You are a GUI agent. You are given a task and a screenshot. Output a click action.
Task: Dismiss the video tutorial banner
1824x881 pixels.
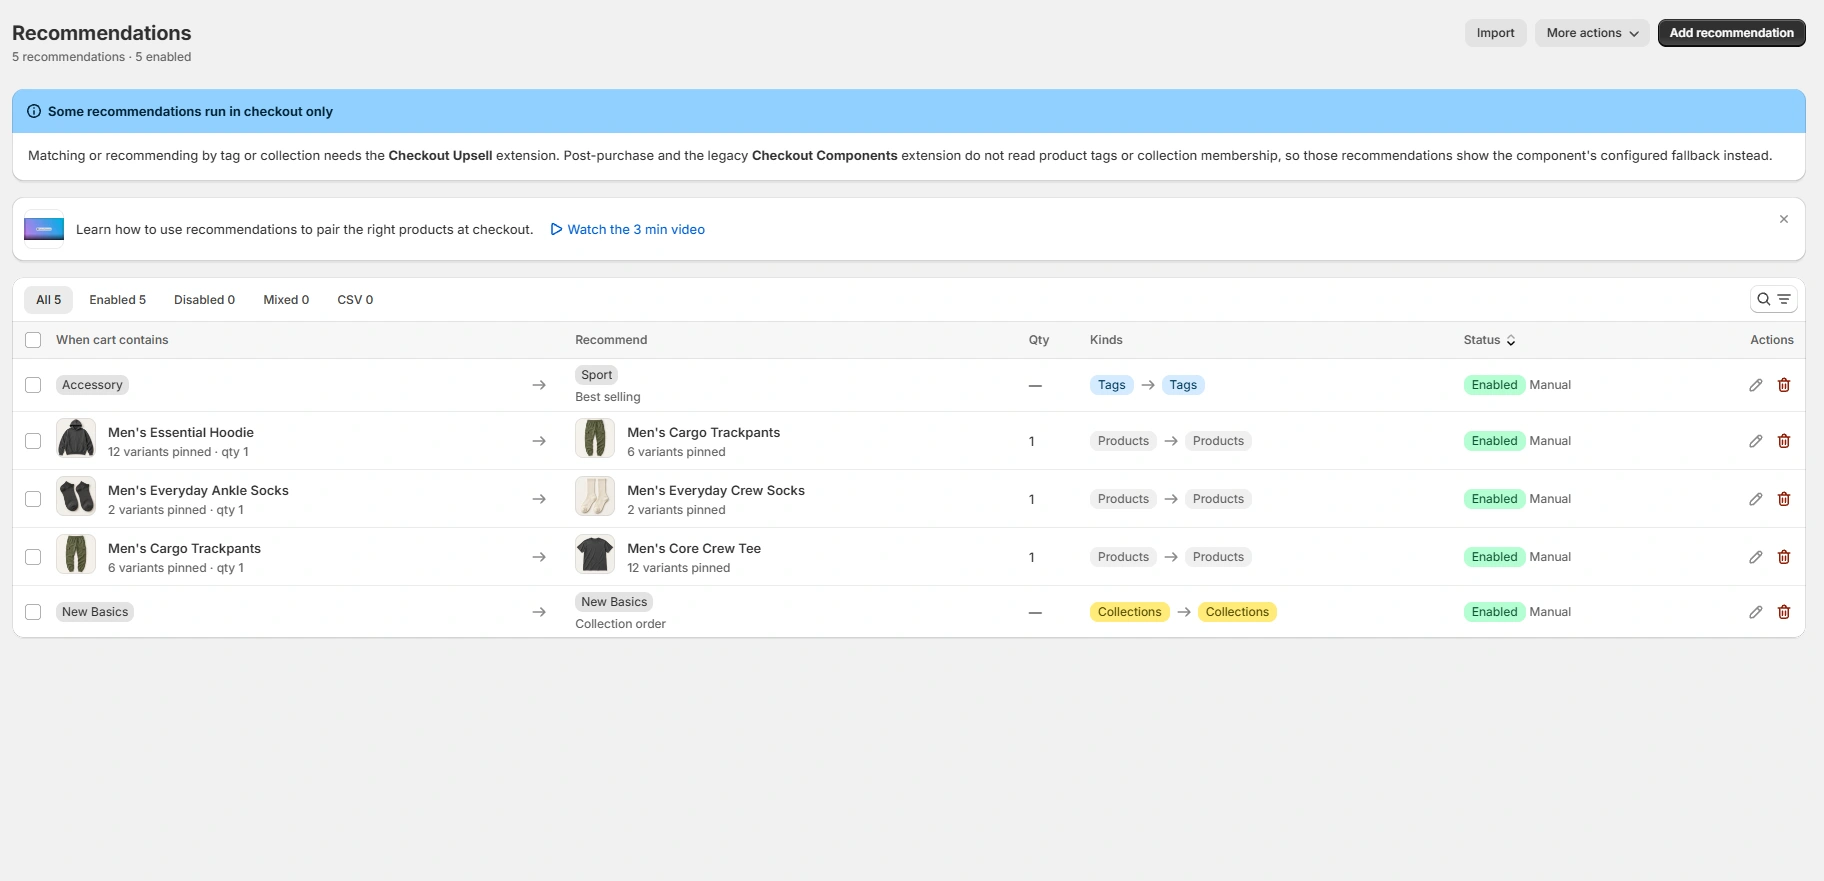[1784, 219]
